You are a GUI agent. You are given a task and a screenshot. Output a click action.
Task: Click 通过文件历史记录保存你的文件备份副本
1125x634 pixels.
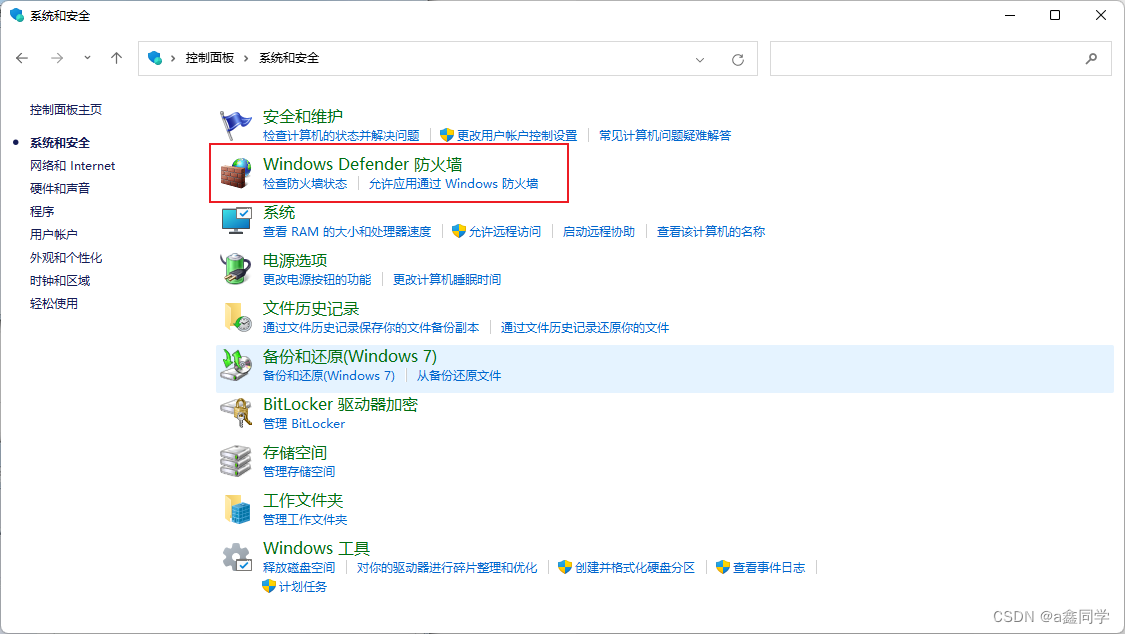[371, 328]
